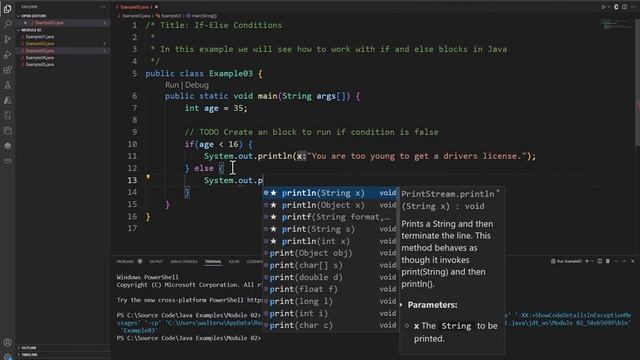Click line 7 'int age = 35;'

(x=216, y=108)
